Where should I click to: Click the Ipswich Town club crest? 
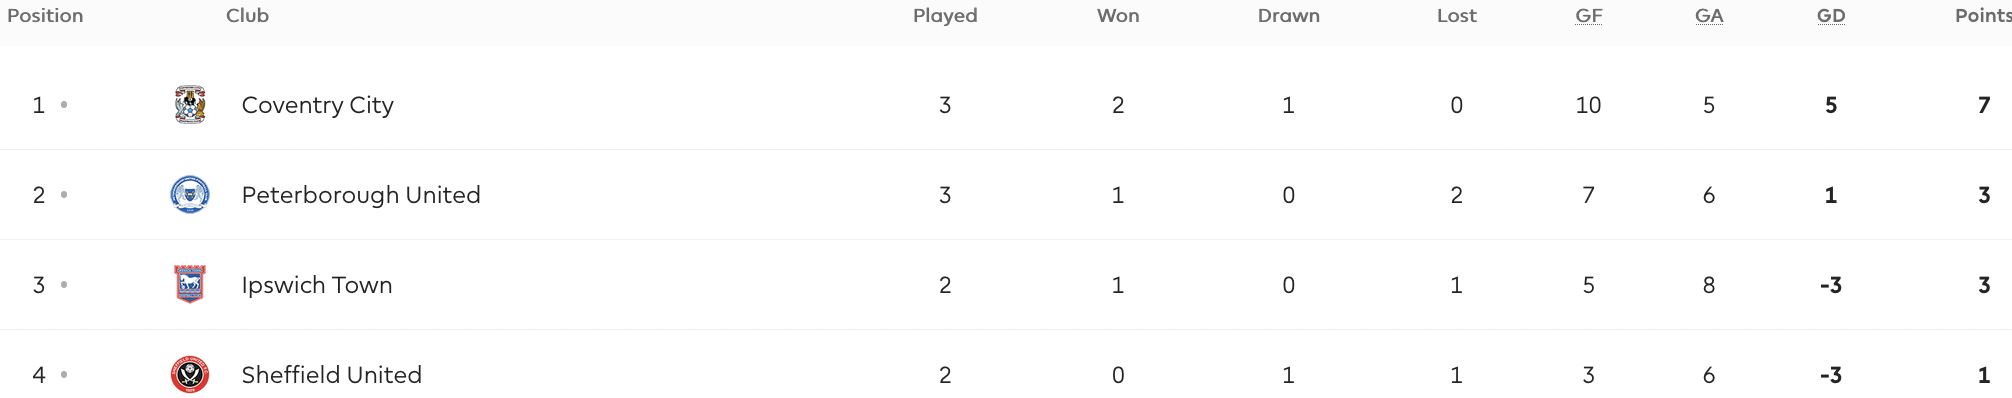(x=190, y=285)
